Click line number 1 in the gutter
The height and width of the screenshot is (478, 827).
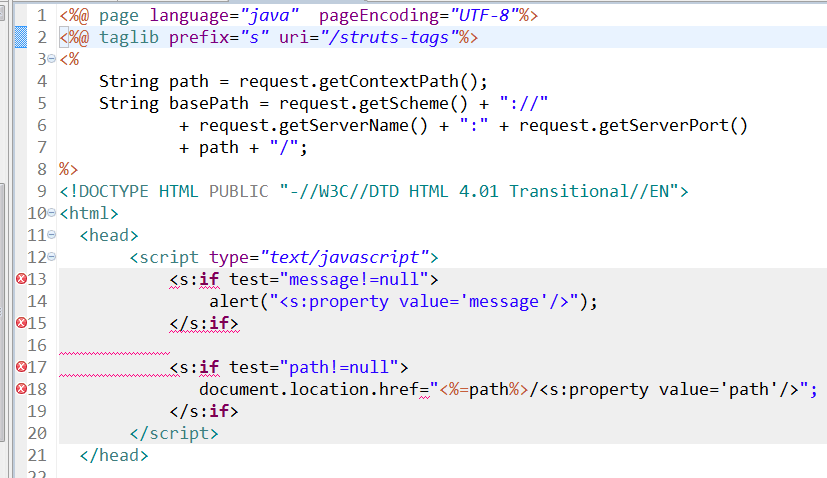(42, 15)
